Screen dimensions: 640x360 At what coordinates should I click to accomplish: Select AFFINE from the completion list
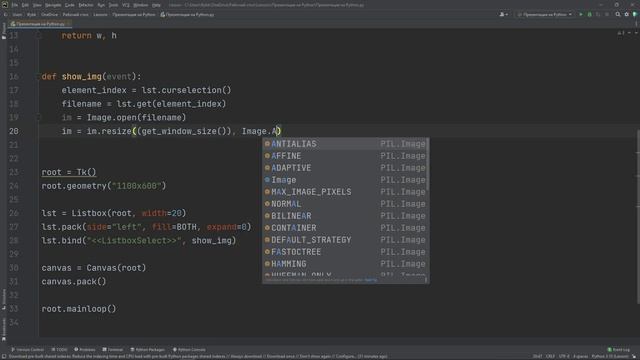click(x=345, y=156)
